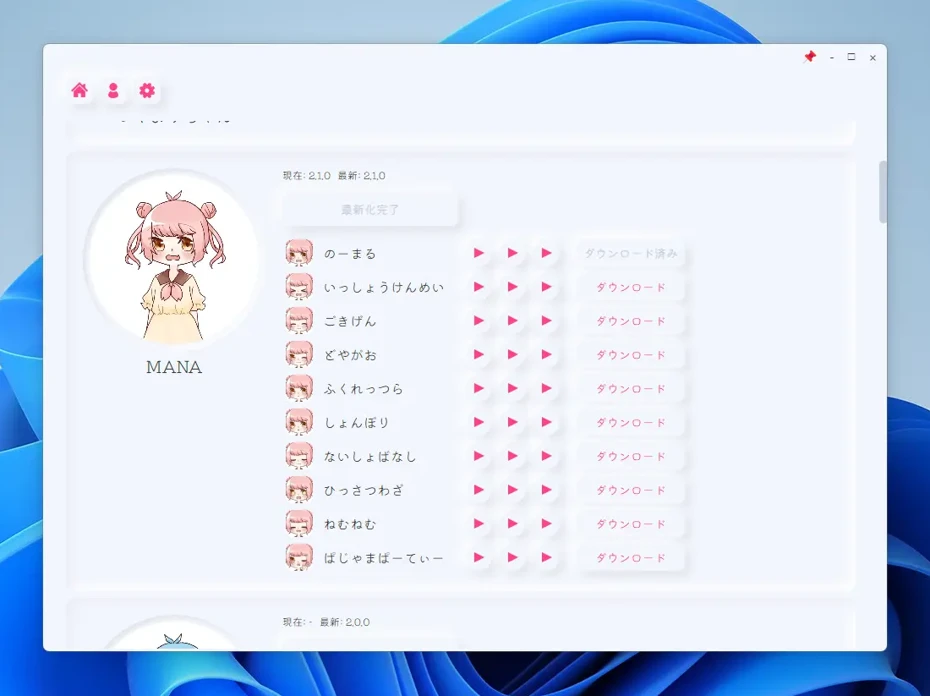Click the ごきげん face thumbnail
This screenshot has width=930, height=696.
pos(299,320)
